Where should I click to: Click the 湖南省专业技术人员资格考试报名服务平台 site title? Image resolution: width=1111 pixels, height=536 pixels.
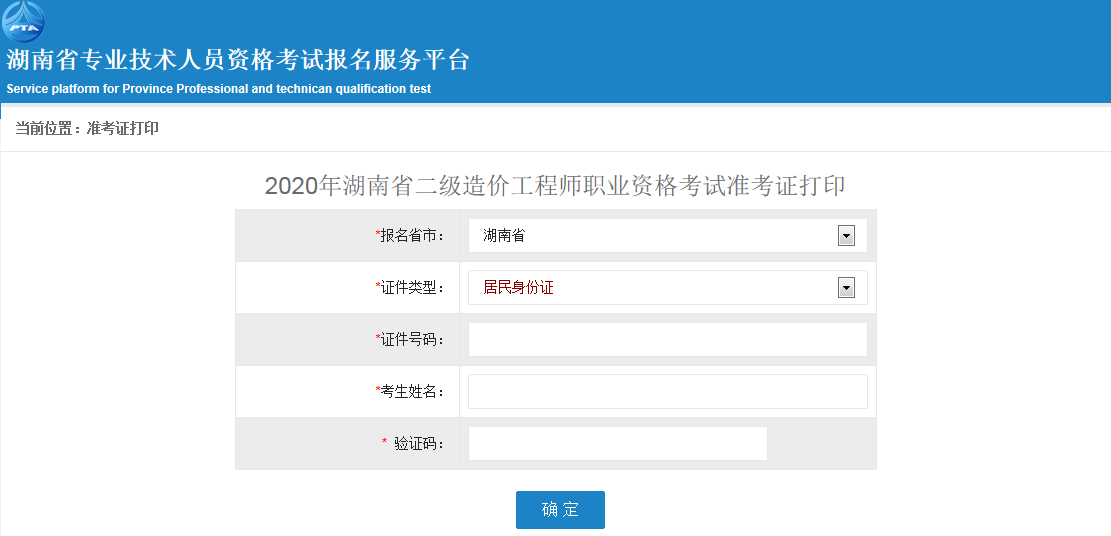(x=237, y=60)
